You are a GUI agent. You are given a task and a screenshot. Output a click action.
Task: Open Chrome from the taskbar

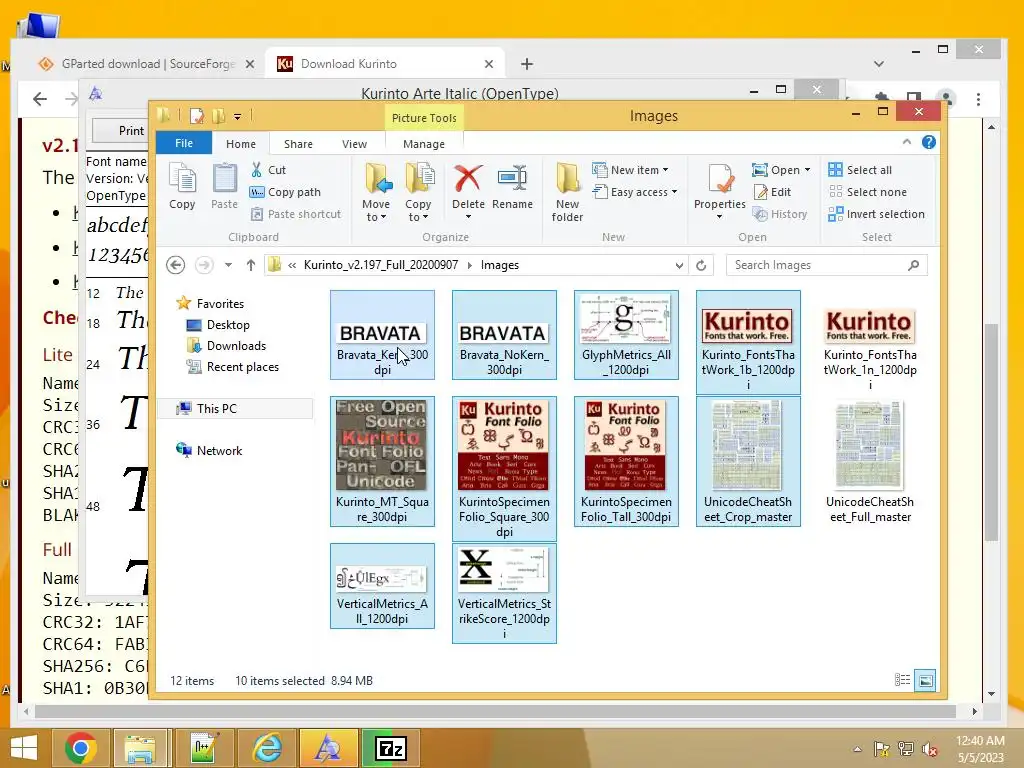coord(81,748)
